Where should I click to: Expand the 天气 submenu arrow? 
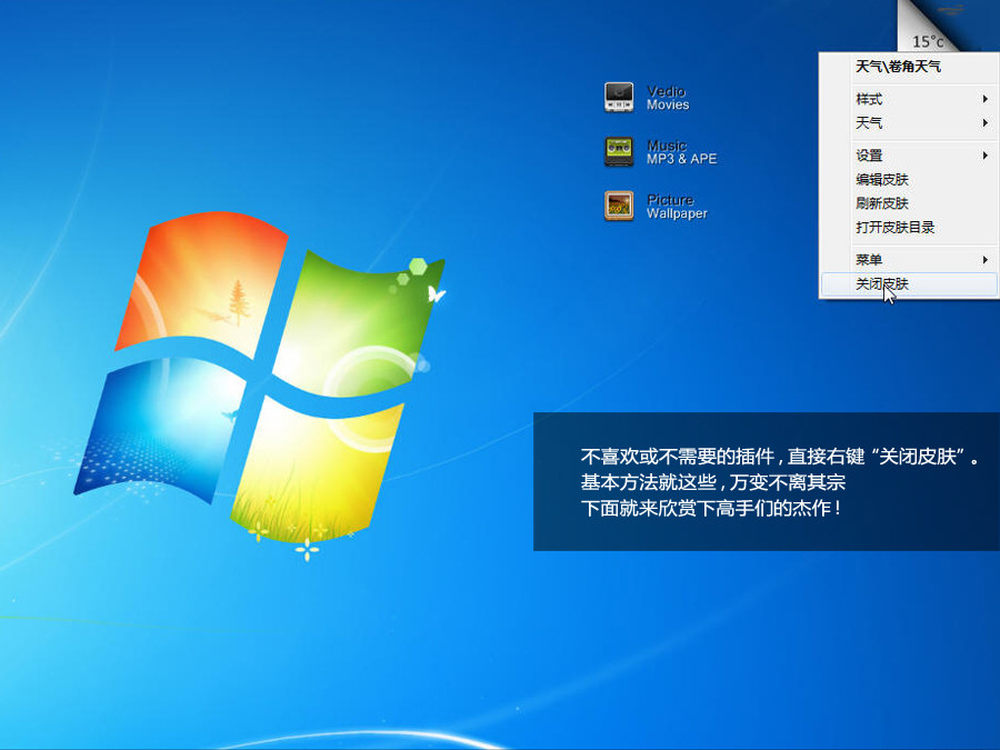[x=985, y=123]
